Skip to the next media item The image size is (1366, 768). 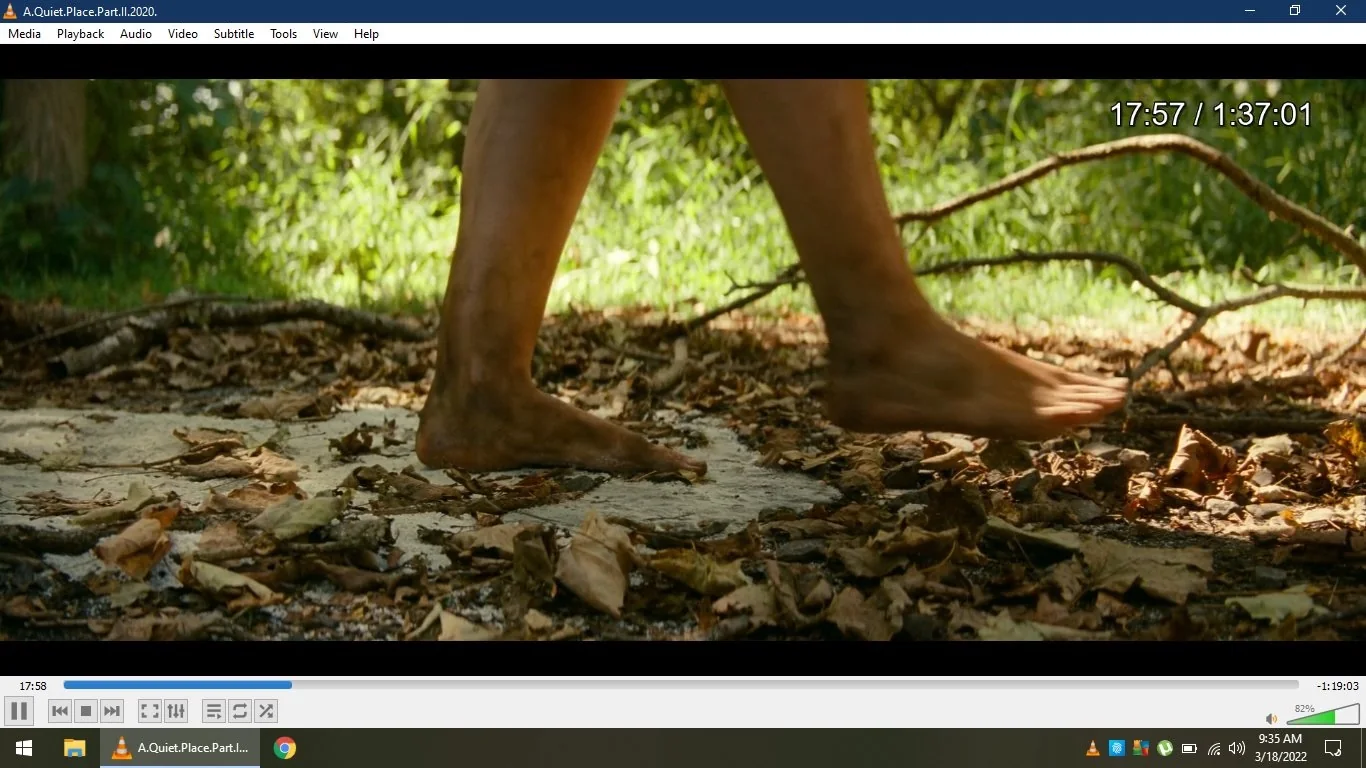[x=112, y=711]
